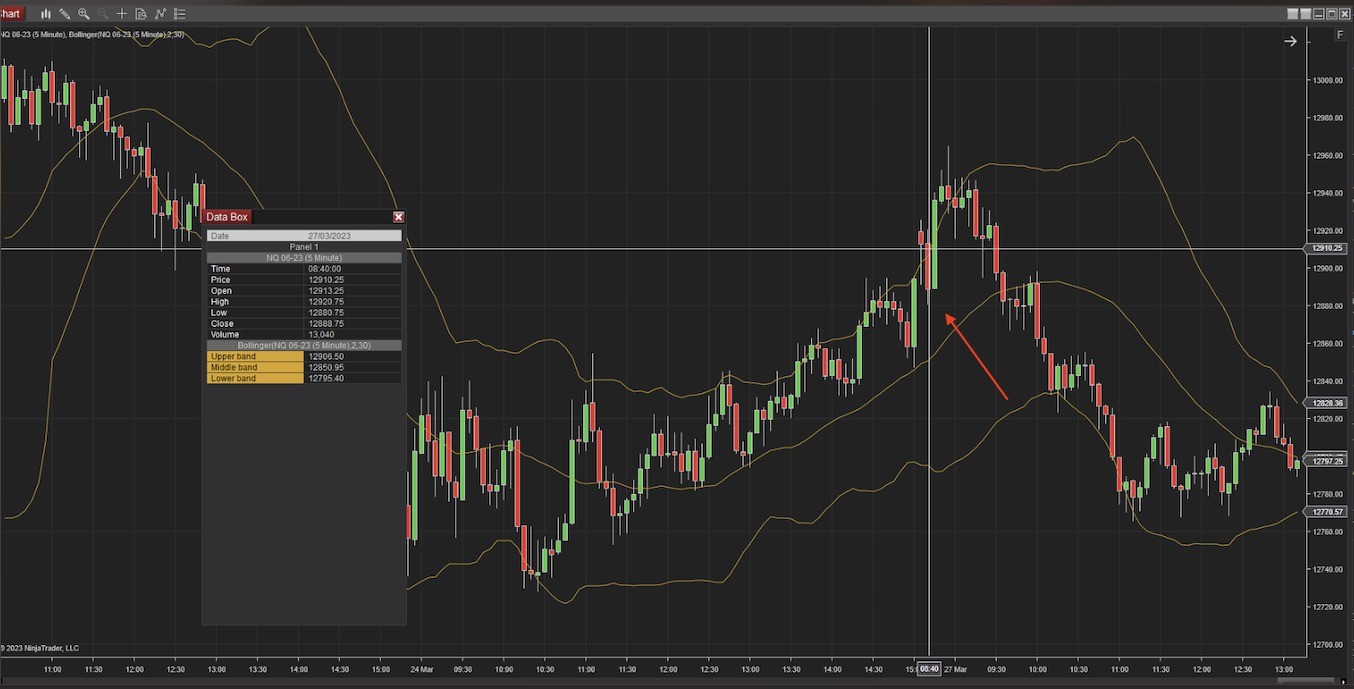Select the NQ 06-23 (5 Minute) header row
This screenshot has width=1354, height=689.
(303, 257)
